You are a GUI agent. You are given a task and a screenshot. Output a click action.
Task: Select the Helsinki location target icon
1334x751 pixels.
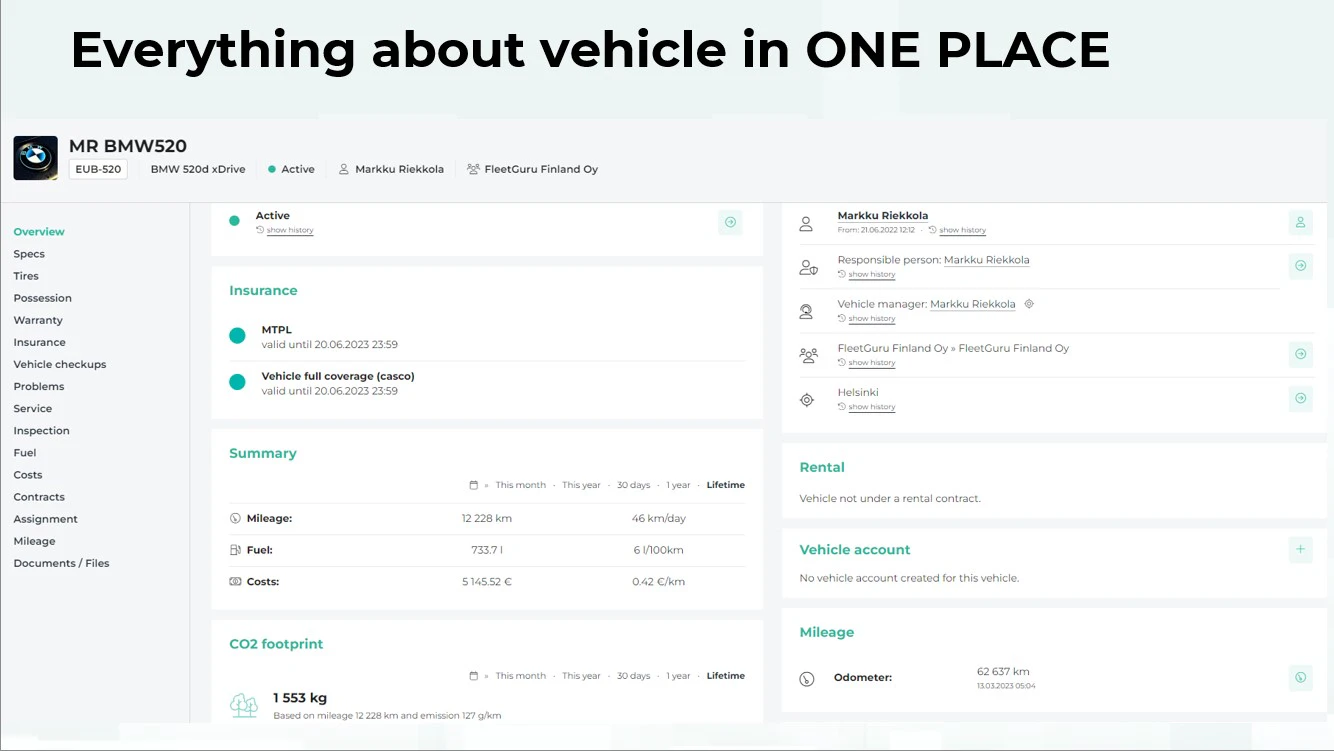pyautogui.click(x=807, y=398)
